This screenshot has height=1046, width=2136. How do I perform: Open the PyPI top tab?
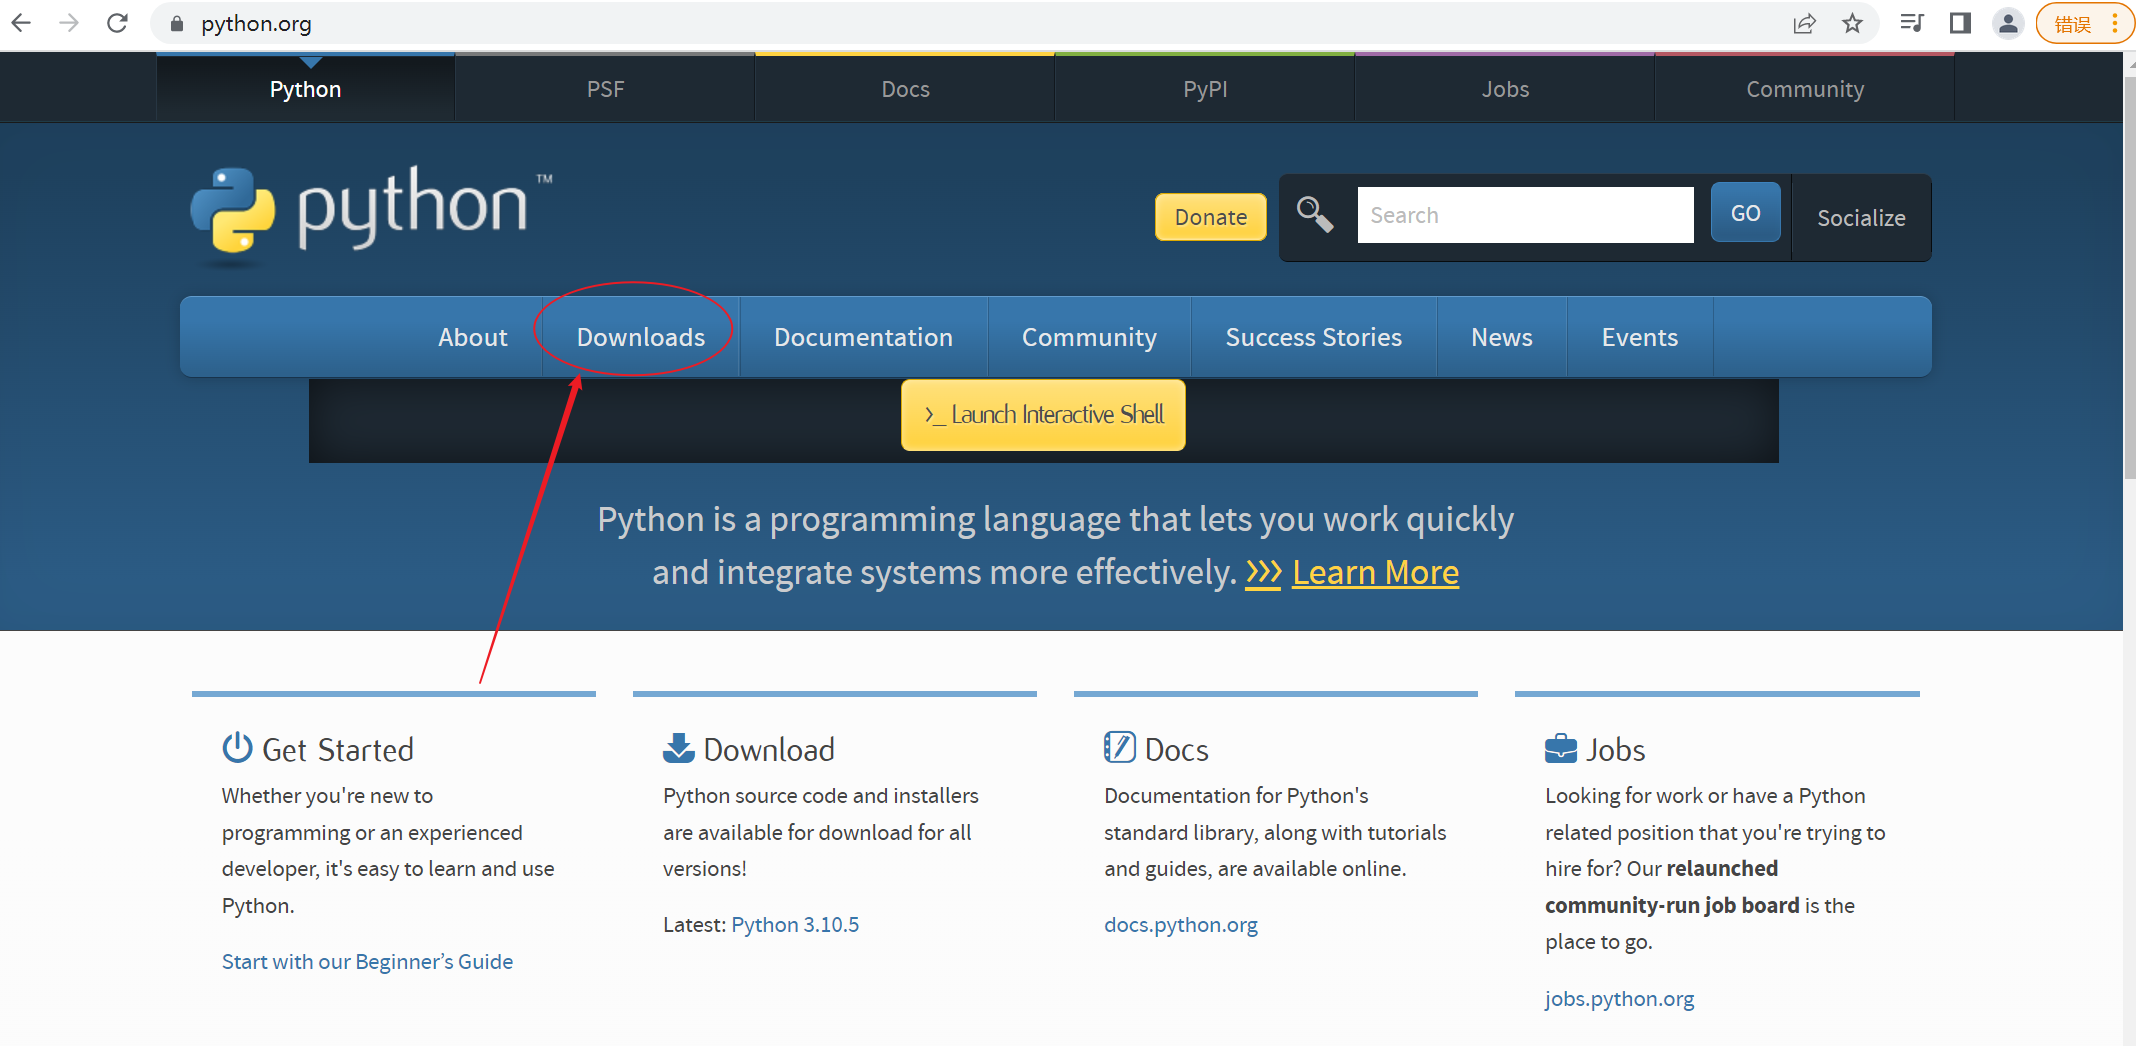[1205, 89]
